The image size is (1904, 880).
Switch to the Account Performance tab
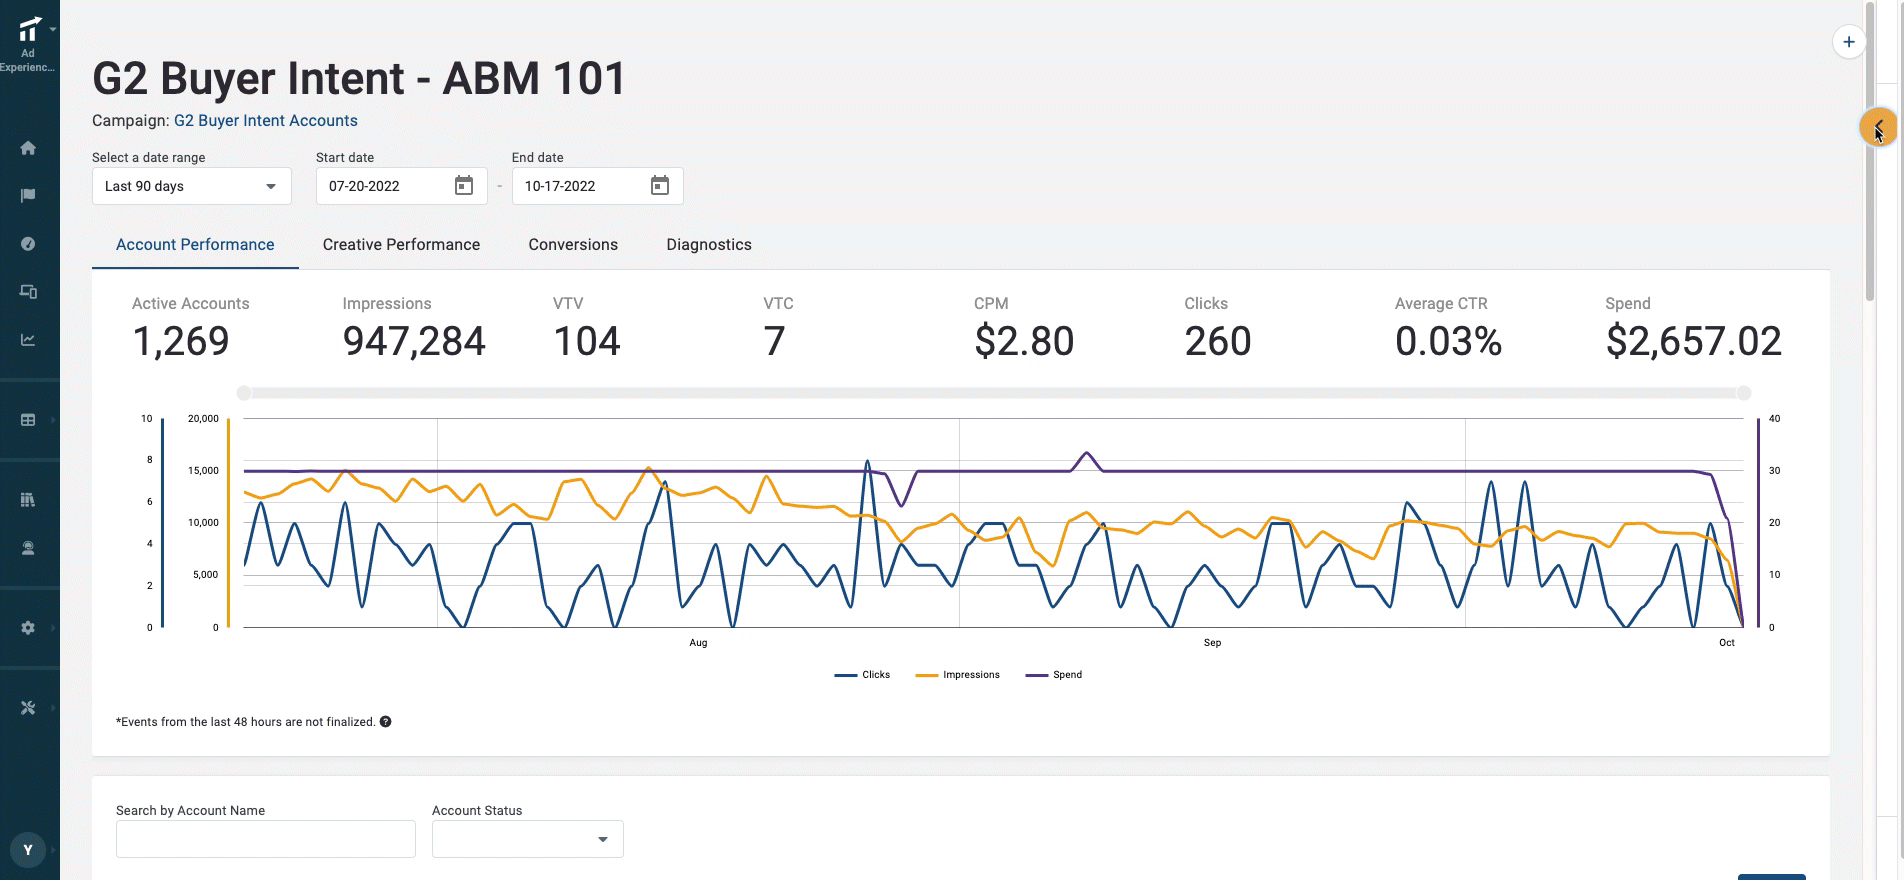pyautogui.click(x=195, y=245)
